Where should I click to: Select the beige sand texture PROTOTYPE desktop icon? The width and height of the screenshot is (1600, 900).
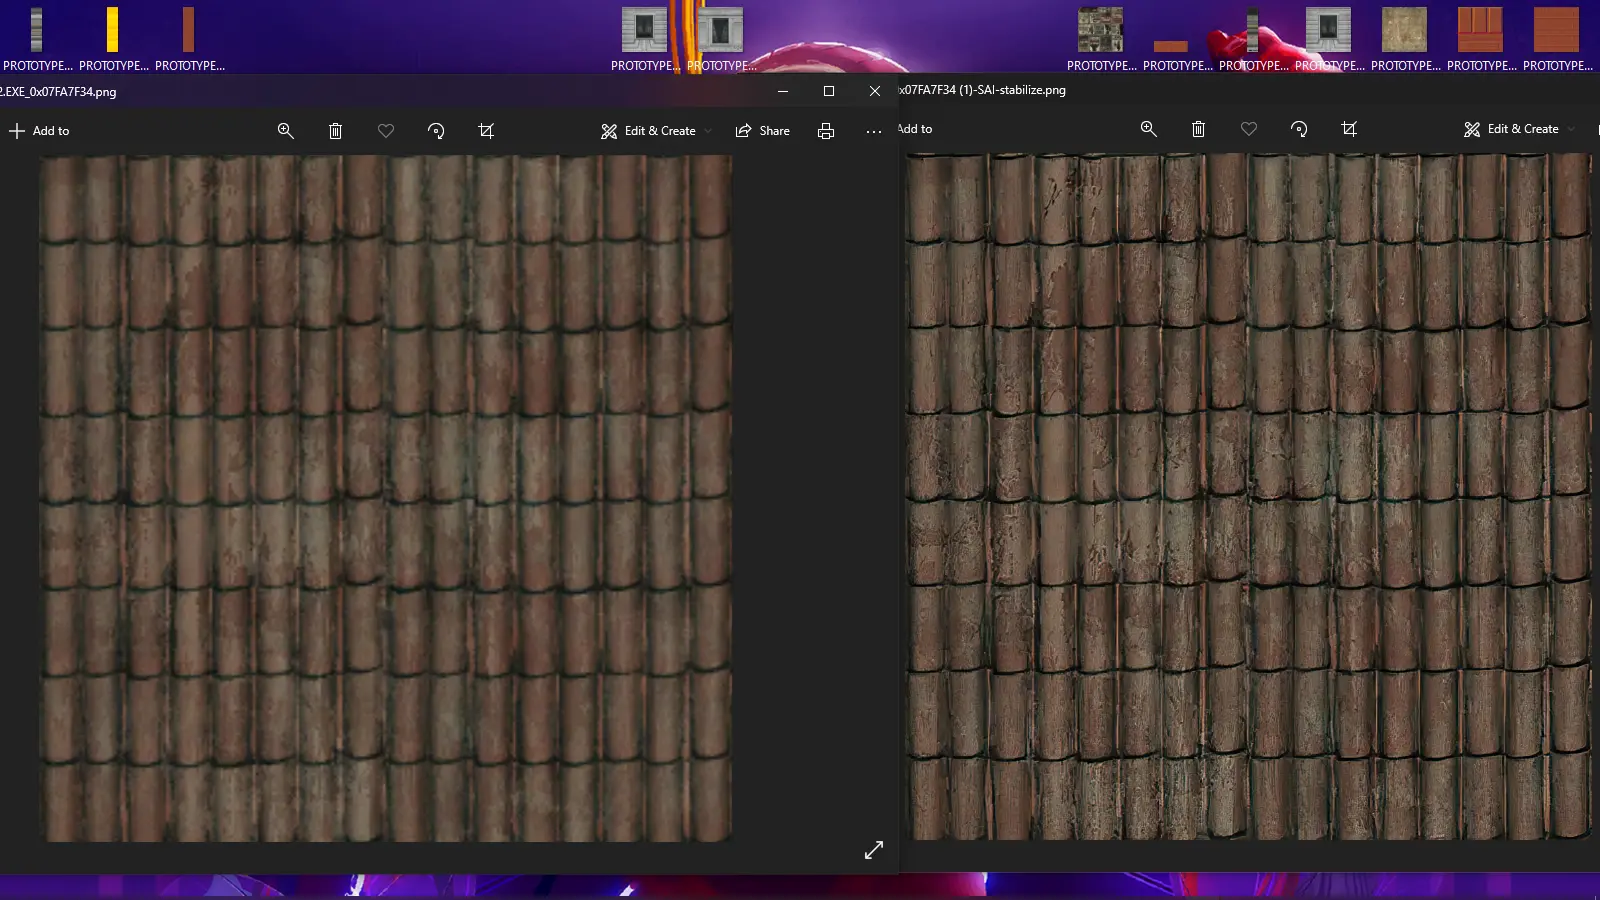[x=1405, y=39]
